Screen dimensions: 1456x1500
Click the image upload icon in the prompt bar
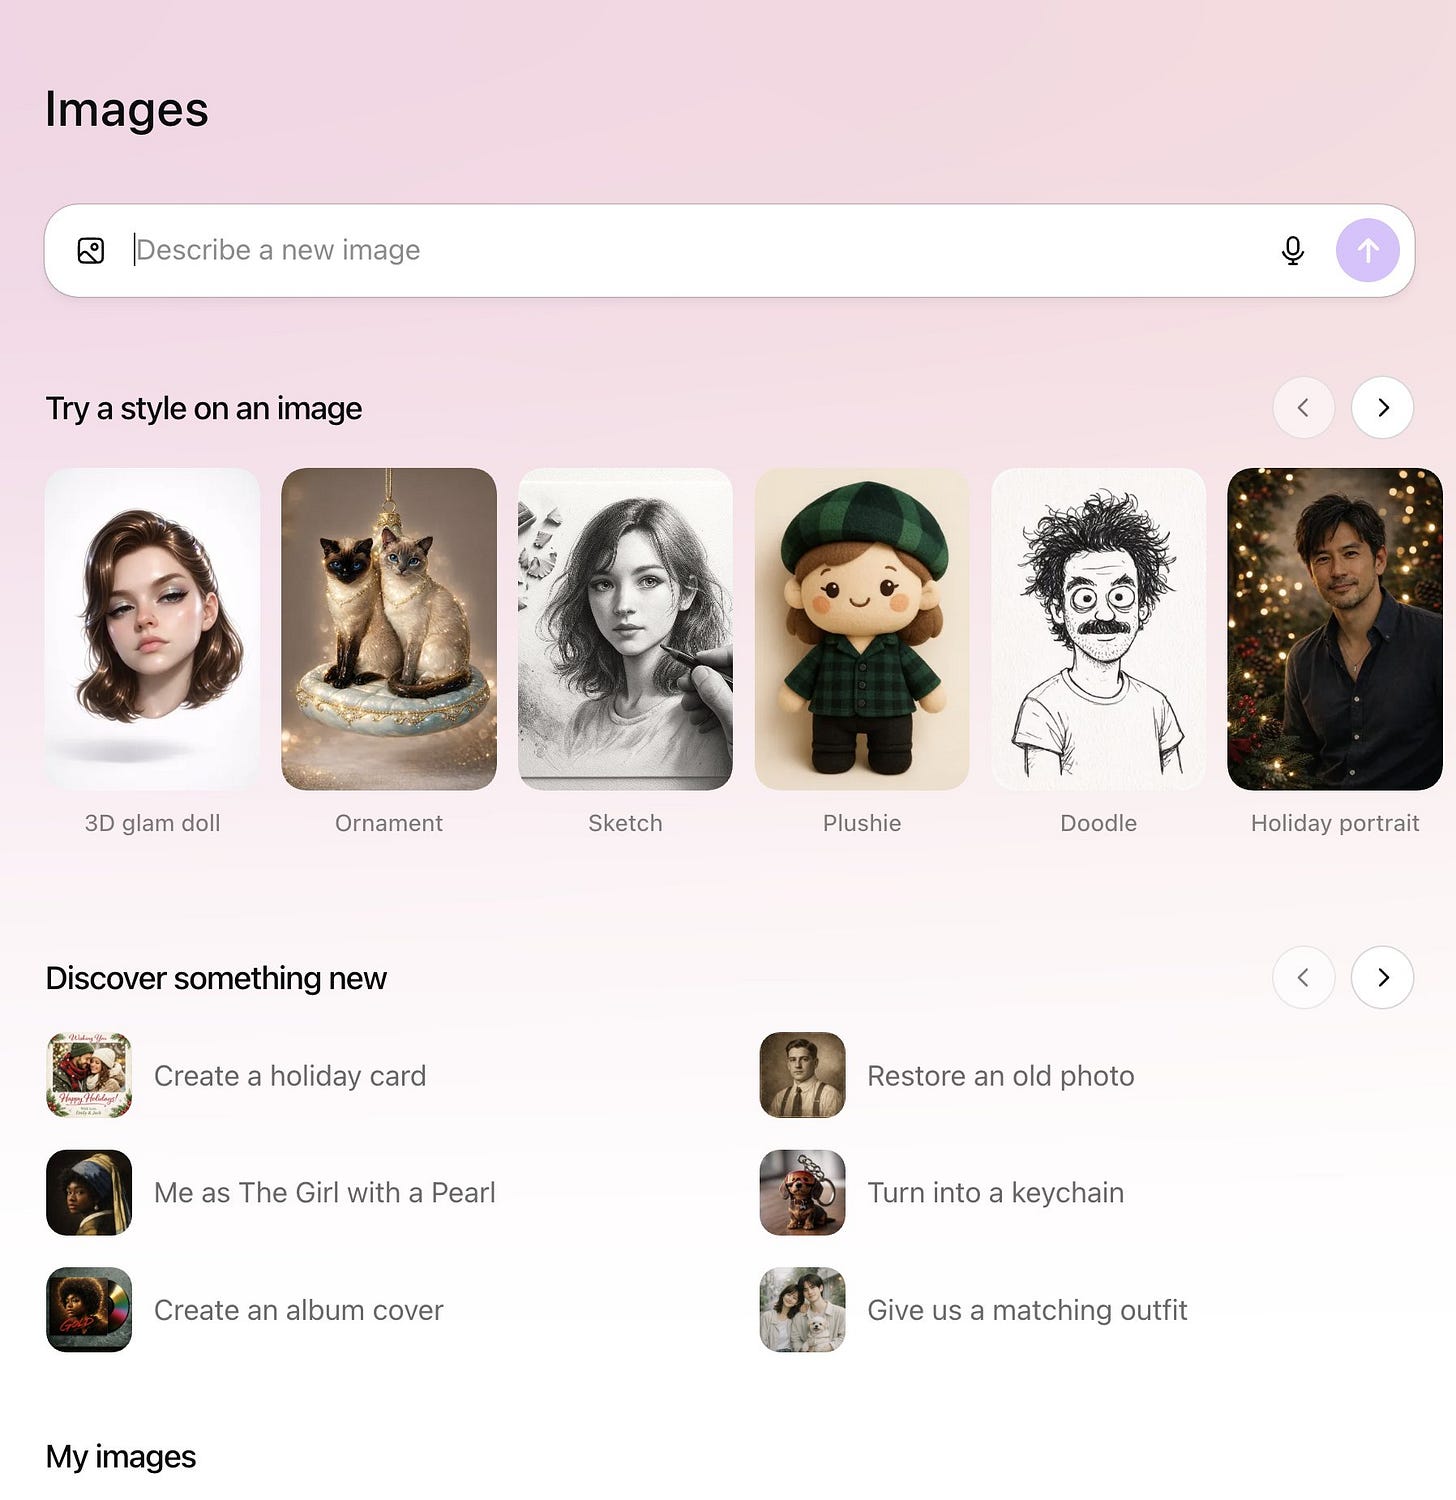tap(90, 250)
